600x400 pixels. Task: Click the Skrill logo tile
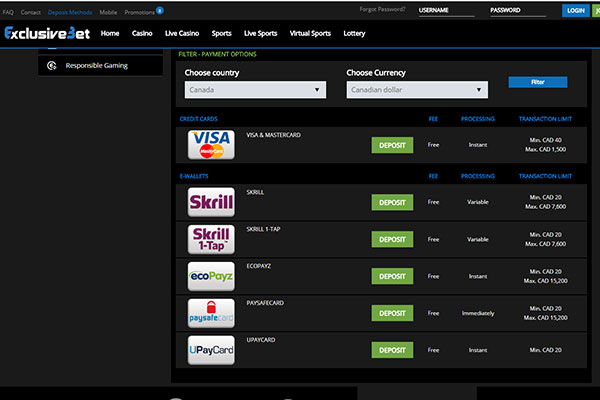coord(211,202)
